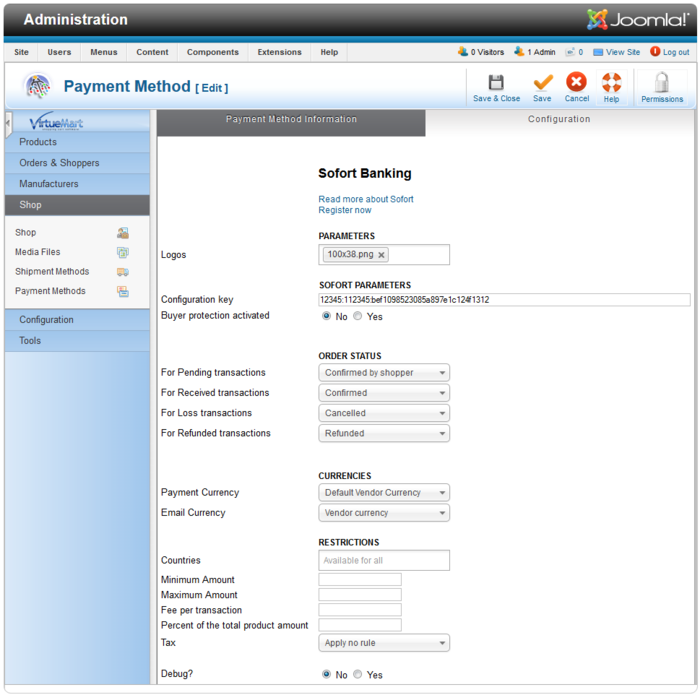Open Help lifebuoy icon in toolbar
The height and width of the screenshot is (695, 700).
point(611,83)
